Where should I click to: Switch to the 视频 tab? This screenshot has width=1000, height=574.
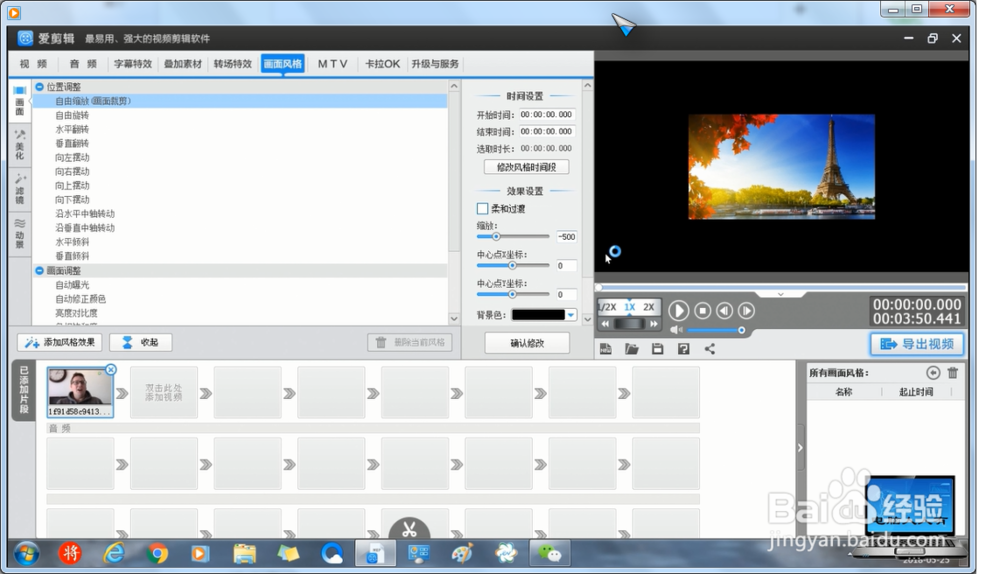click(33, 64)
